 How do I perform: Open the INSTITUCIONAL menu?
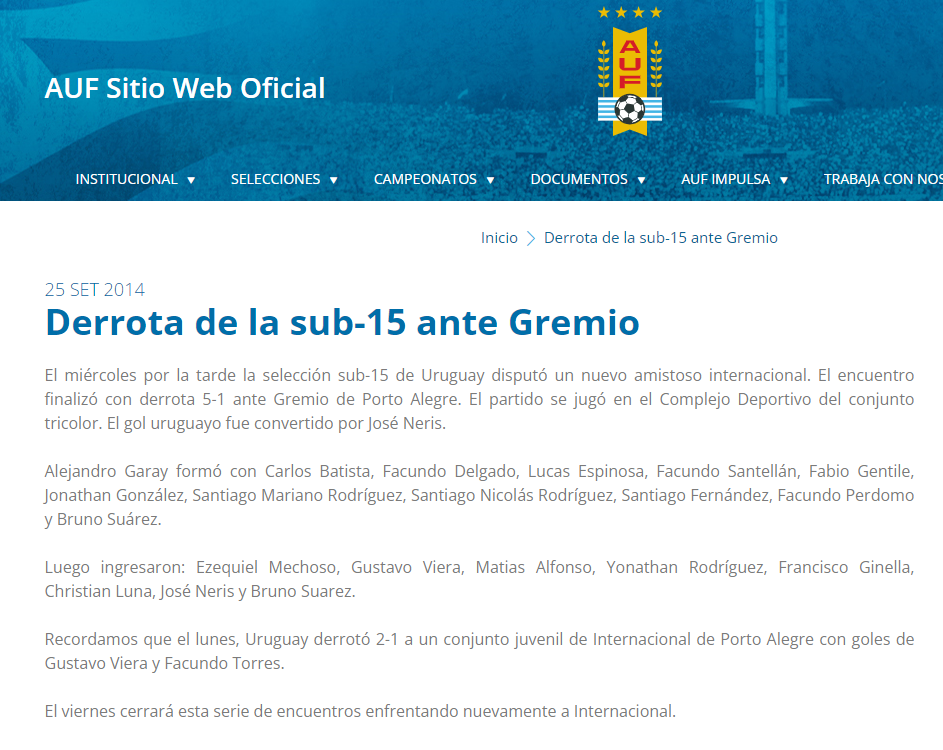click(x=126, y=179)
